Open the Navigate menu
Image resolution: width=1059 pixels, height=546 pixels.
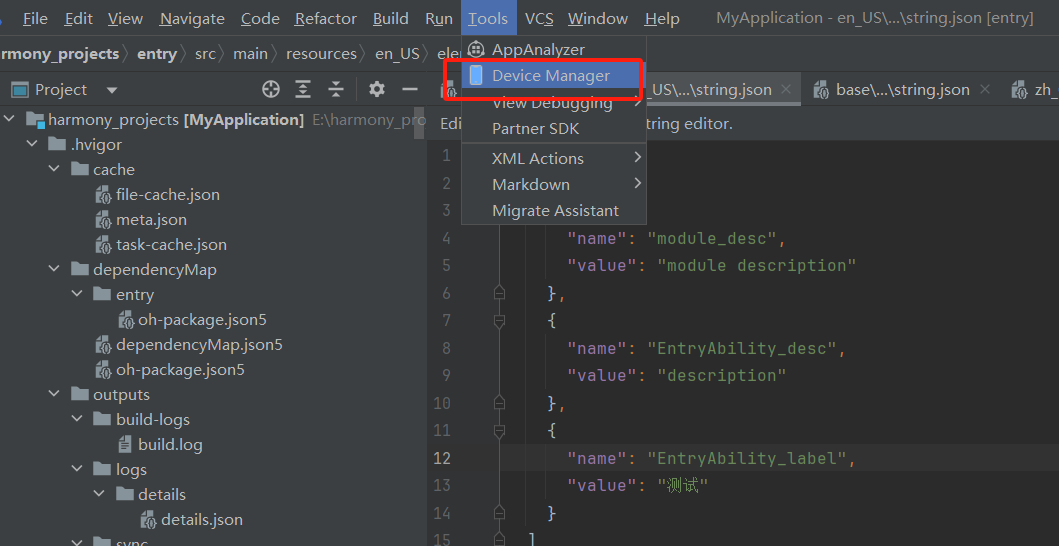click(192, 18)
